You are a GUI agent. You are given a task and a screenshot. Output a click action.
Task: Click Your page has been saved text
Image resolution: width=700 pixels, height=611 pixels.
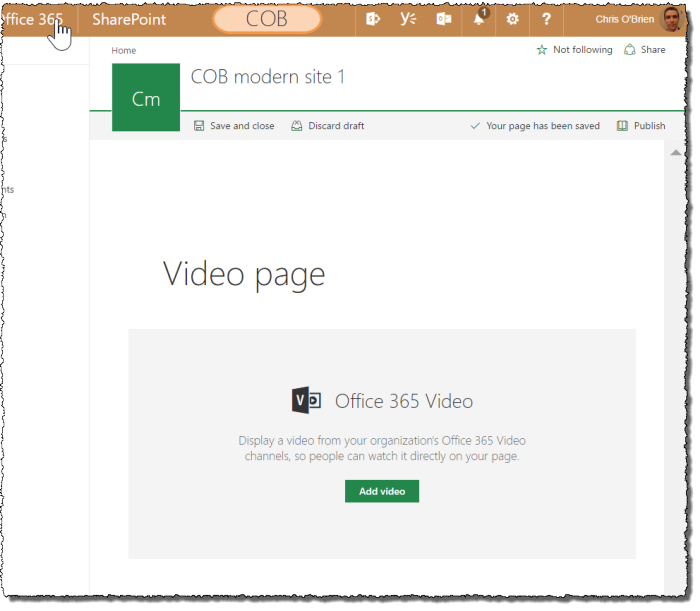click(x=543, y=126)
